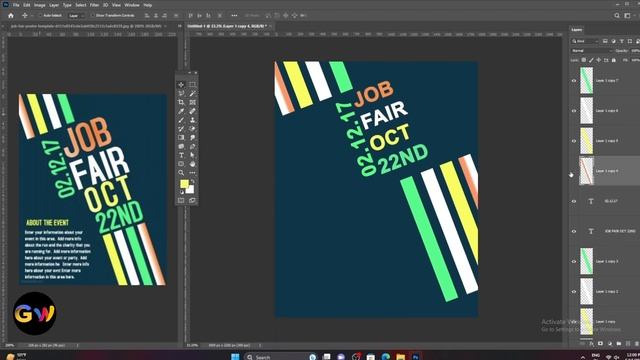Switch to the job-fair-poster-template document tab

pos(86,26)
